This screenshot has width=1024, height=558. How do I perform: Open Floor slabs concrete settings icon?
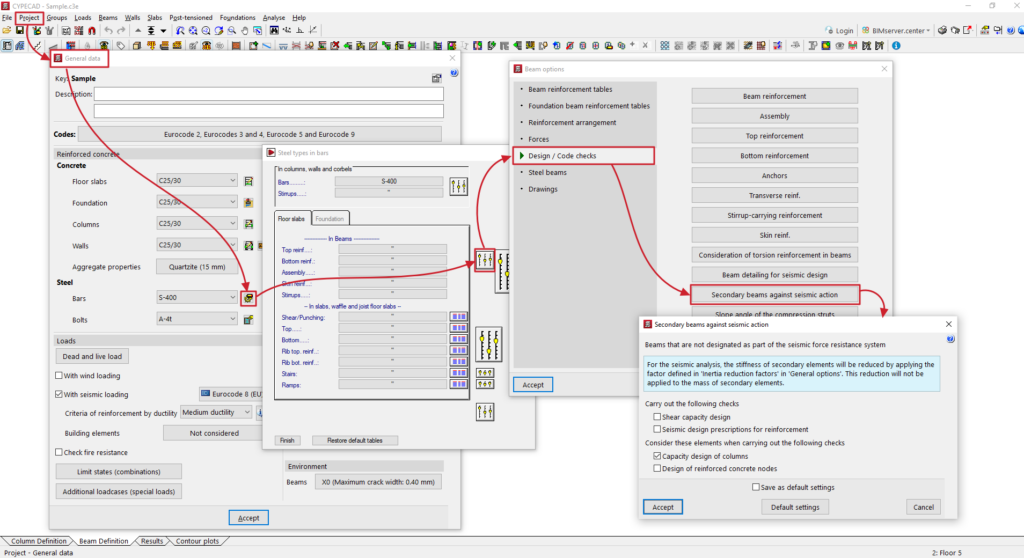[249, 181]
